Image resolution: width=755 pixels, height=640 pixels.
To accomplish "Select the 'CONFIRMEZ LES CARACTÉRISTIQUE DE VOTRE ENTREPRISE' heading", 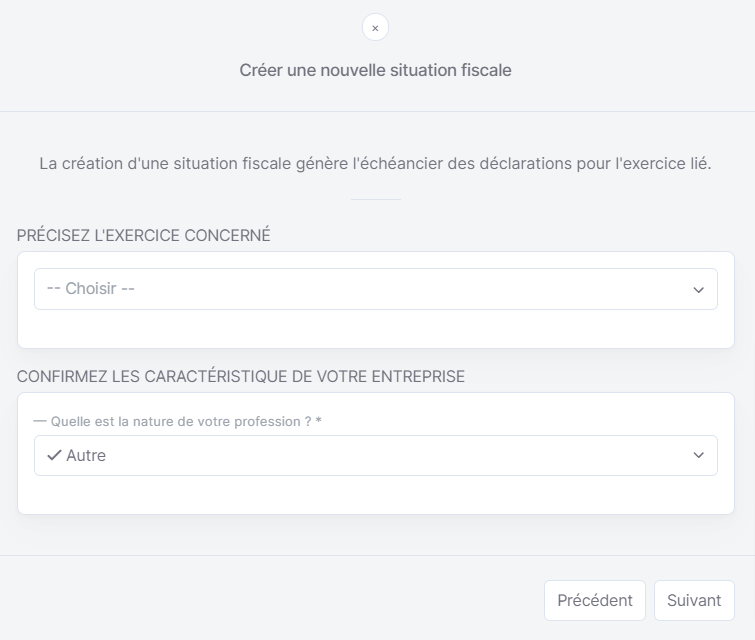I will (241, 376).
